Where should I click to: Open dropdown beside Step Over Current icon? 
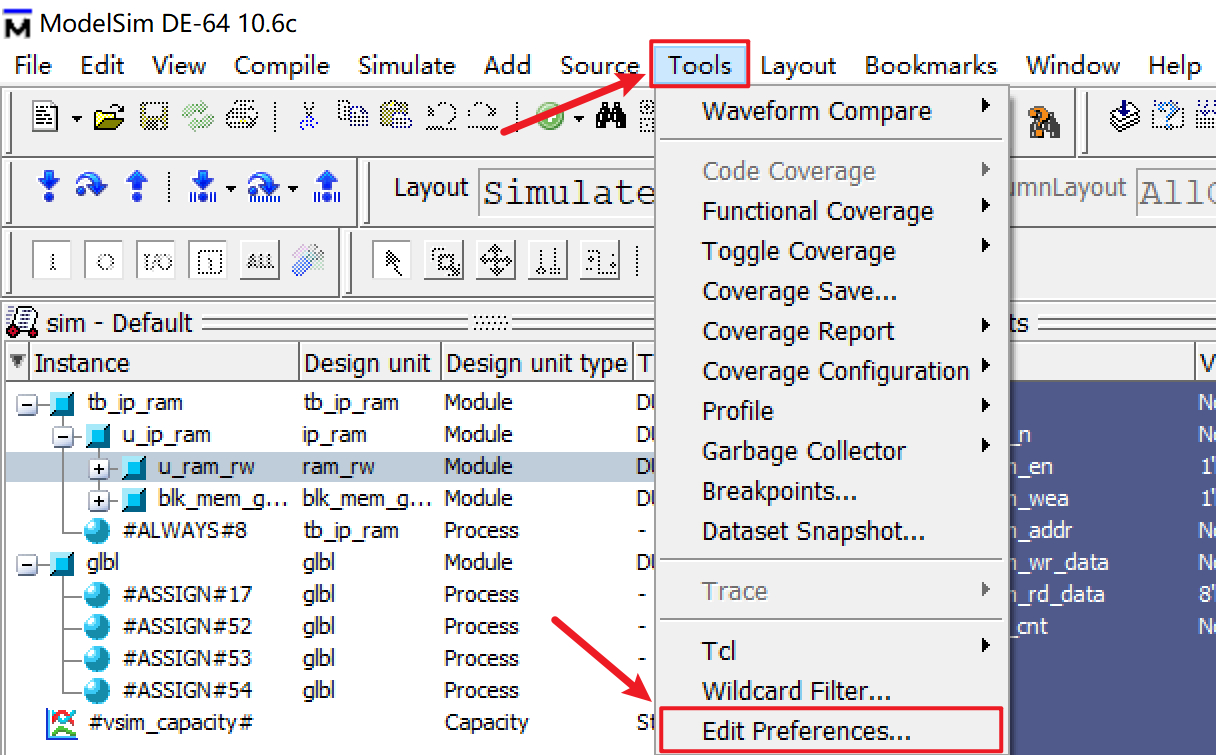[293, 188]
